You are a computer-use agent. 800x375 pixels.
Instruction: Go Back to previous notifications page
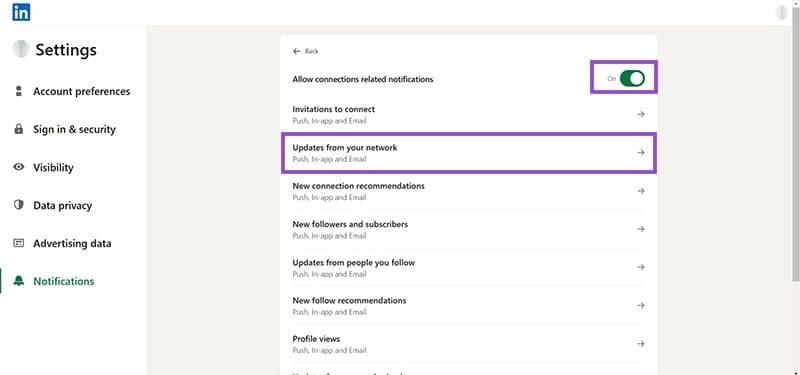click(x=306, y=51)
